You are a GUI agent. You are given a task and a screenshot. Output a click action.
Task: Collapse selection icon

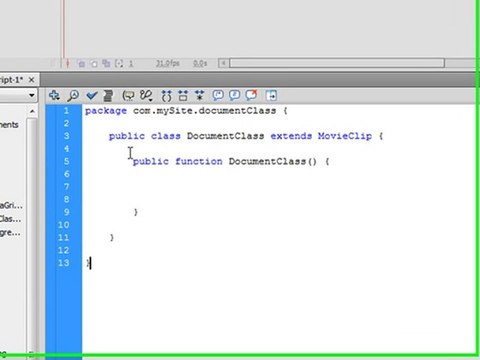(183, 96)
